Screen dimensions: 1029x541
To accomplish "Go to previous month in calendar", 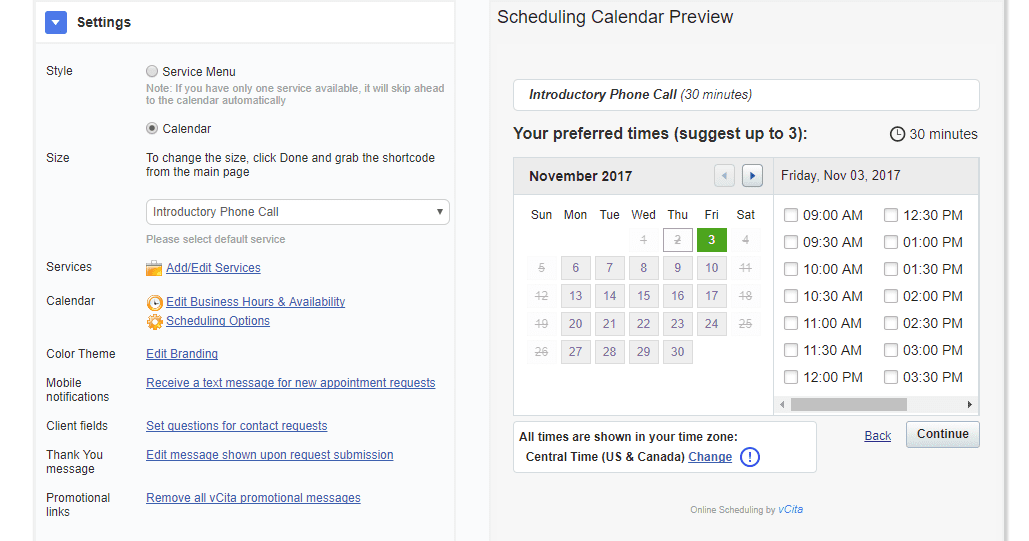I will pyautogui.click(x=724, y=176).
